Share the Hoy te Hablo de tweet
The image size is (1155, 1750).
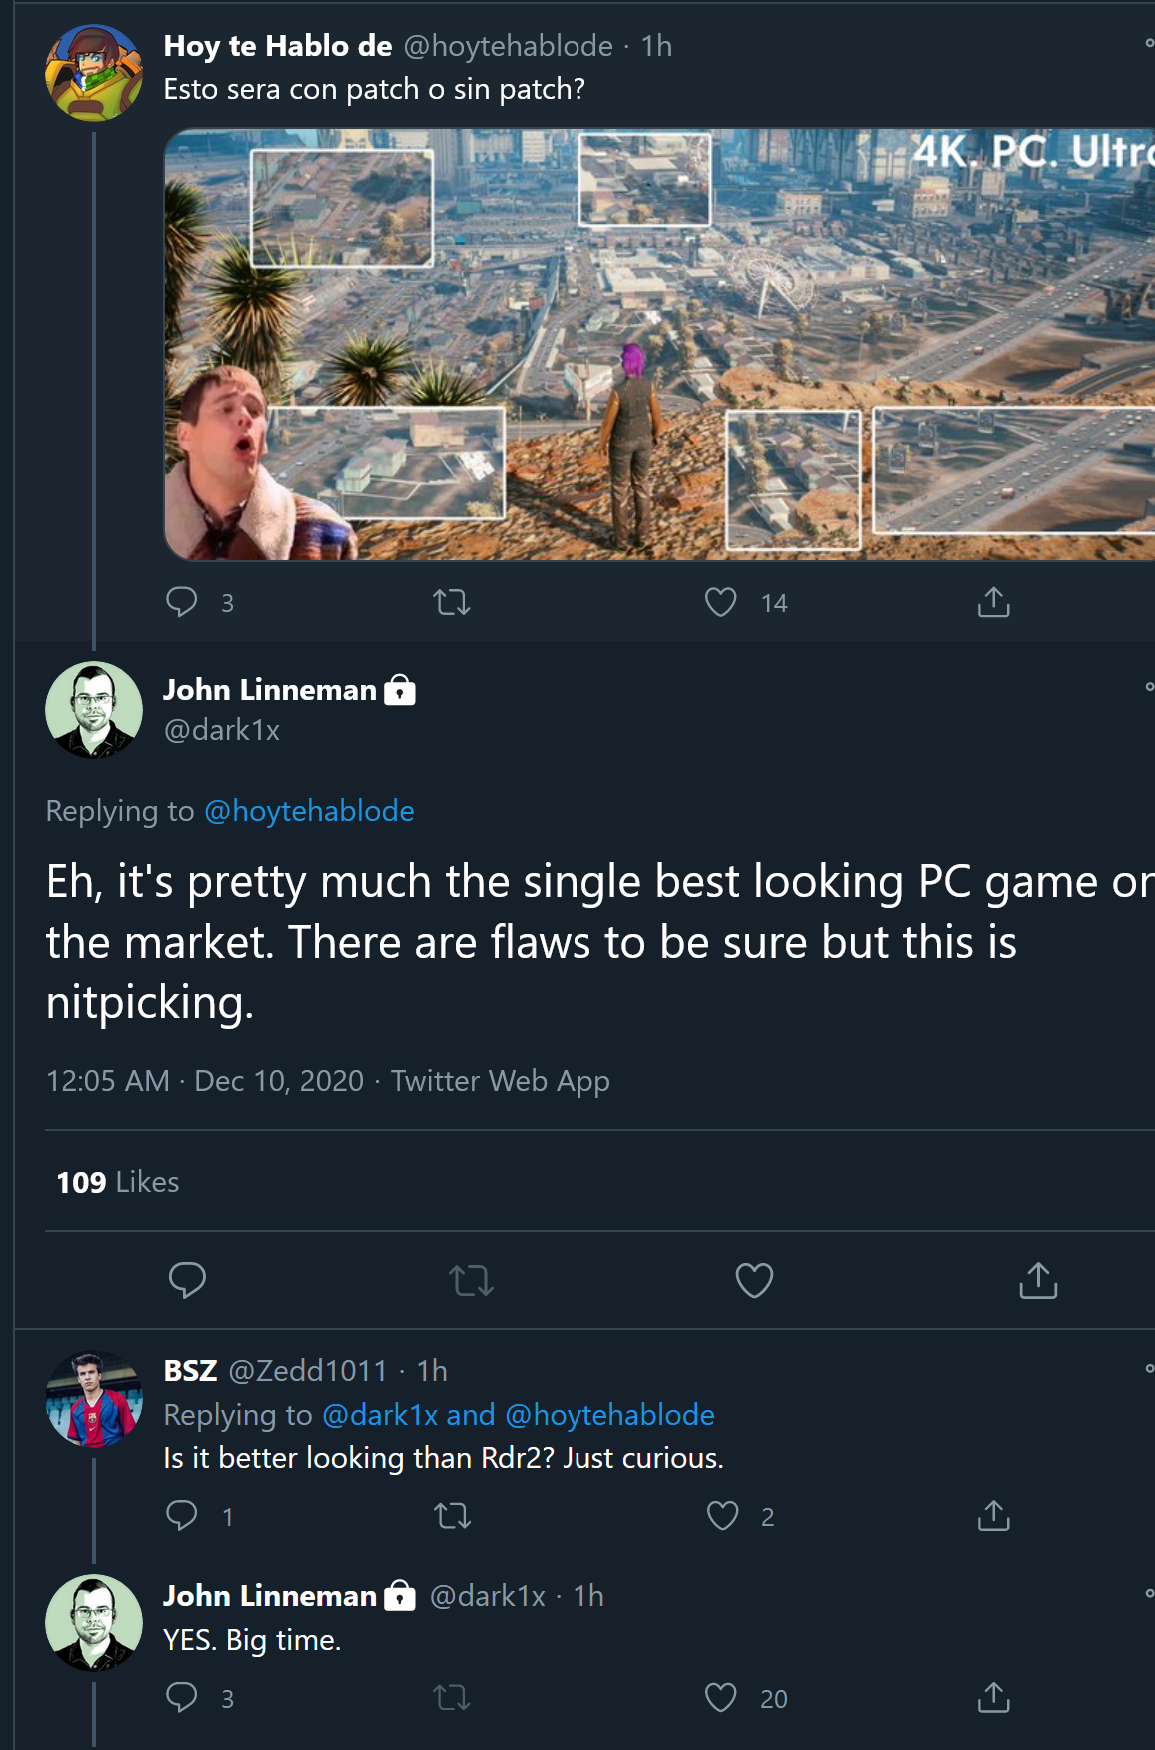point(993,602)
